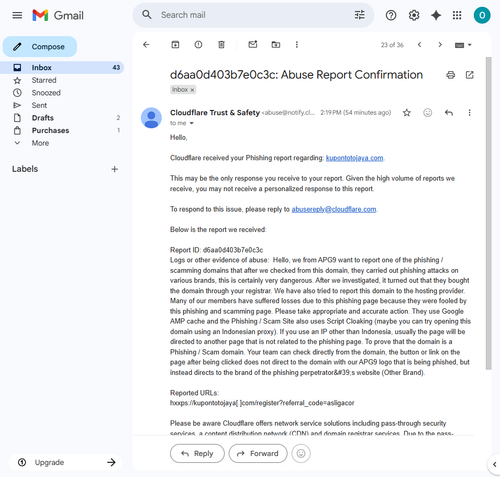Open the main menu hamburger icon
This screenshot has height=477, width=500.
coord(17,15)
